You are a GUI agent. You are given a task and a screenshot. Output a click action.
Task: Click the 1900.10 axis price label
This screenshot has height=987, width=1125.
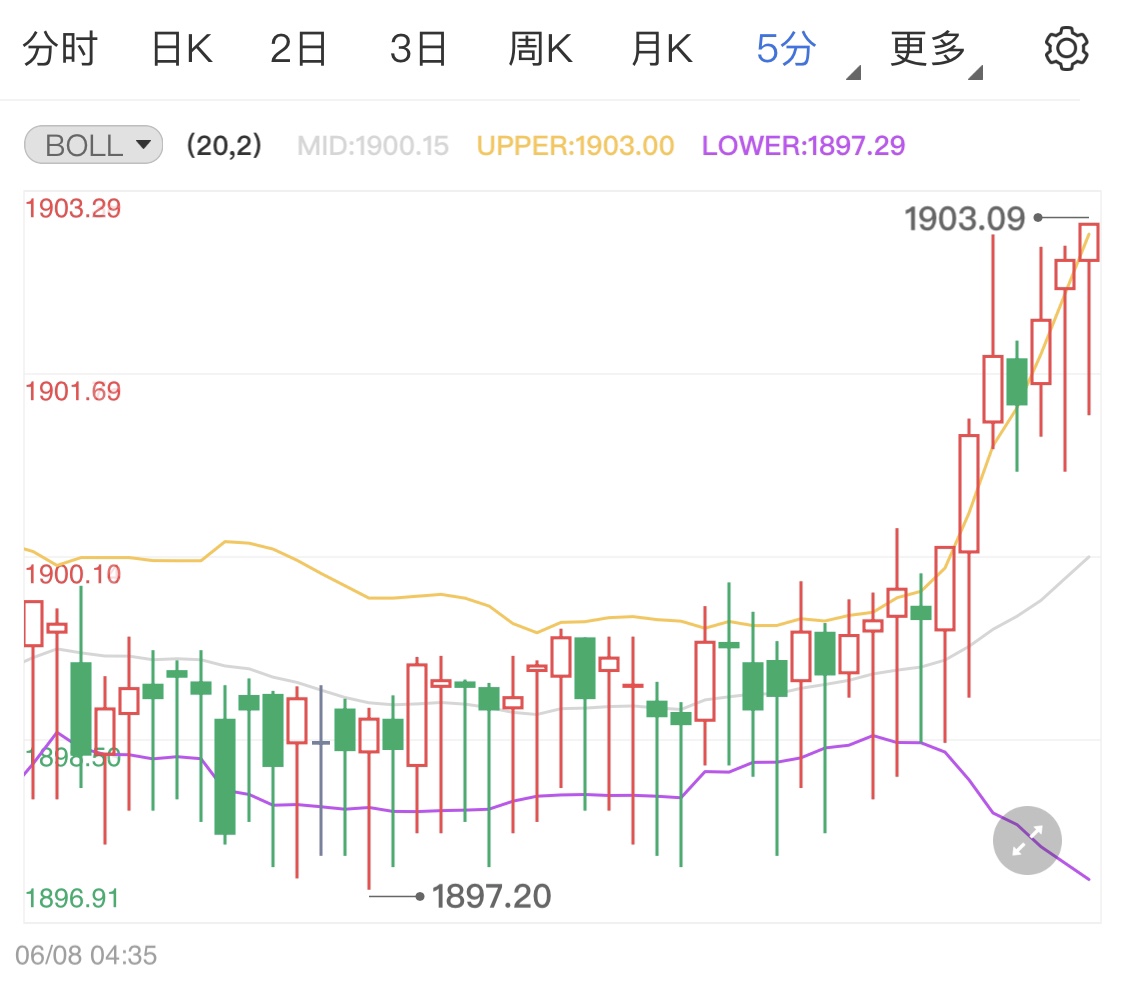coord(72,575)
